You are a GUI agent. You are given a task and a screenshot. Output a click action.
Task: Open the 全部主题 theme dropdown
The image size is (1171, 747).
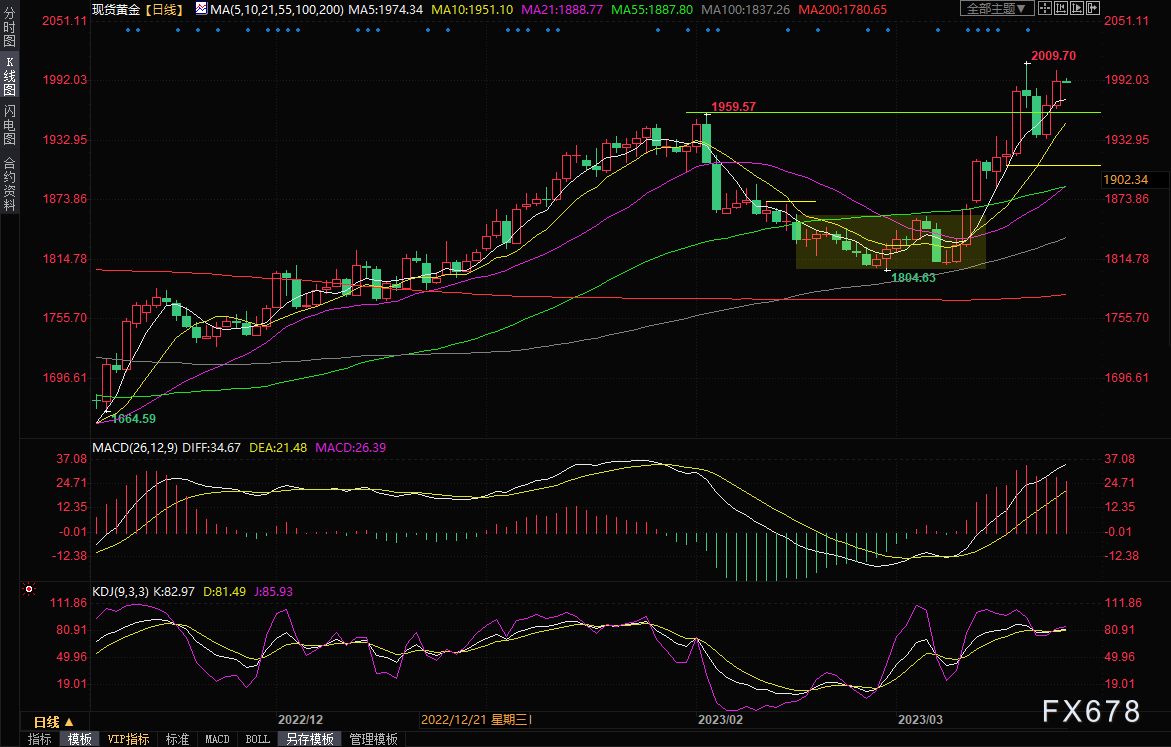(x=997, y=8)
